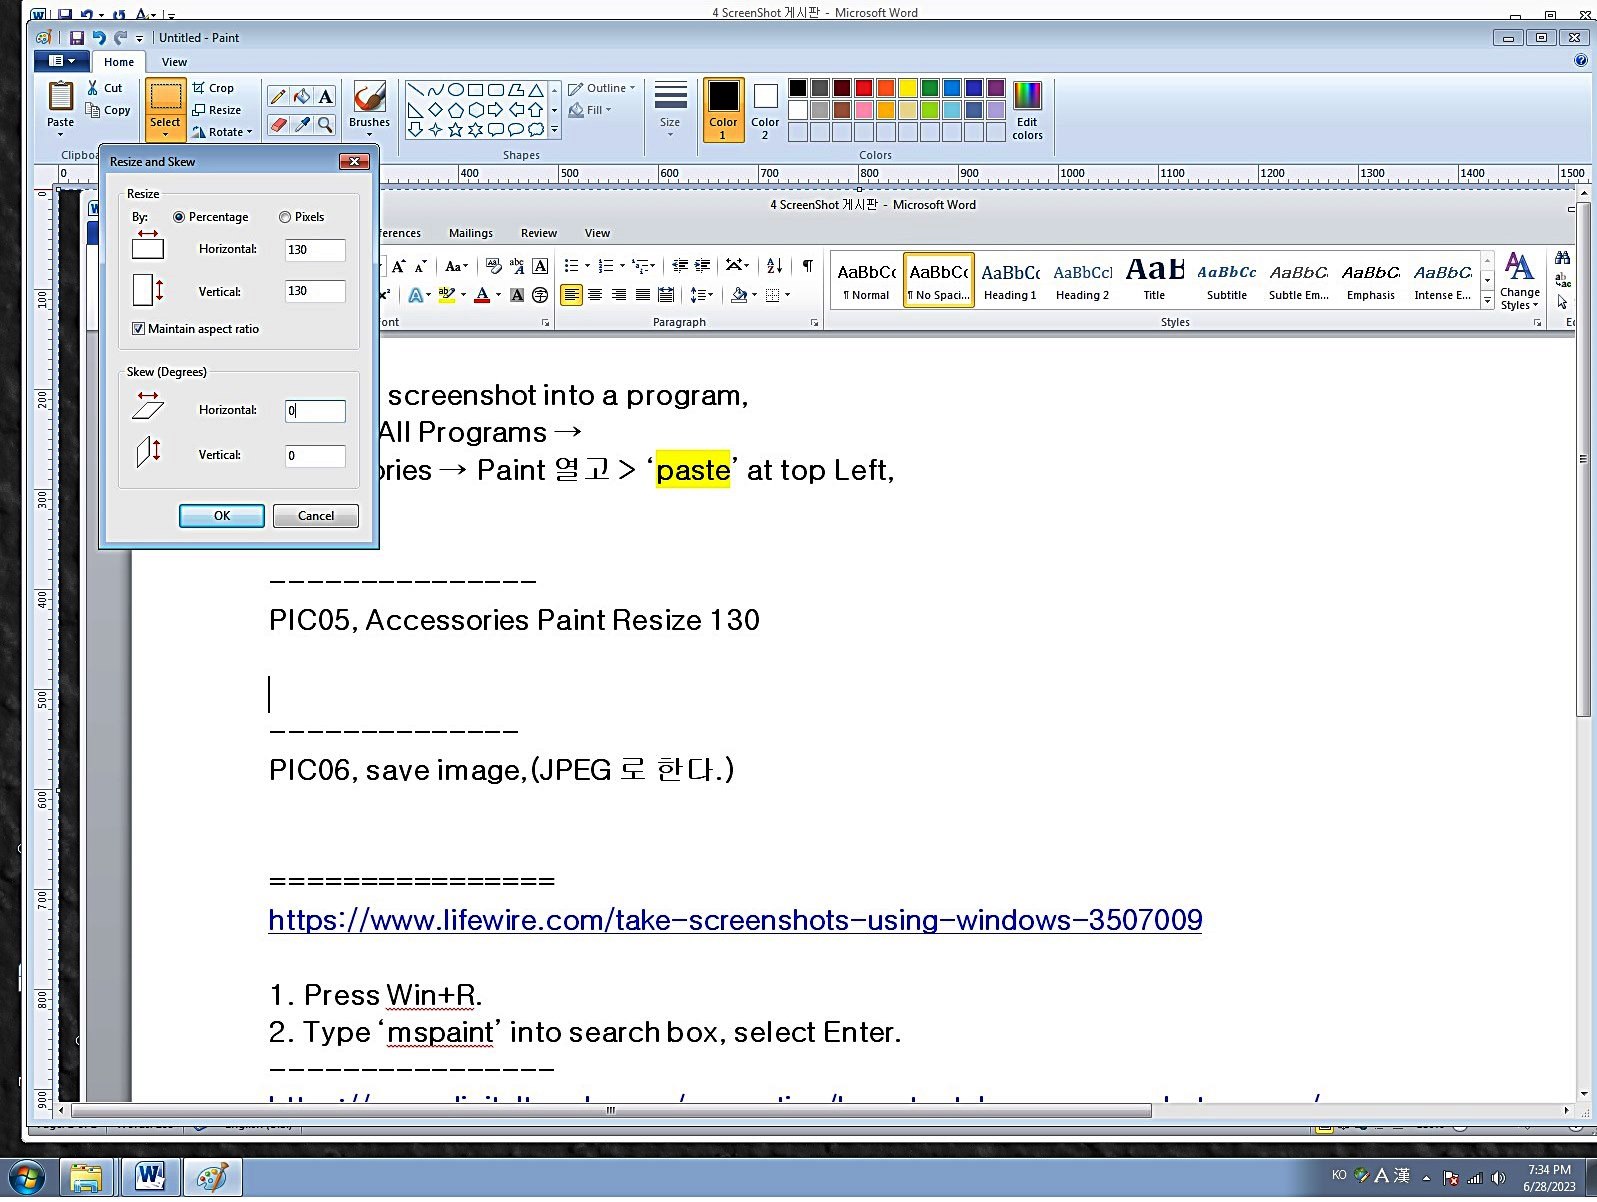Open Edit colors

coord(1027,110)
